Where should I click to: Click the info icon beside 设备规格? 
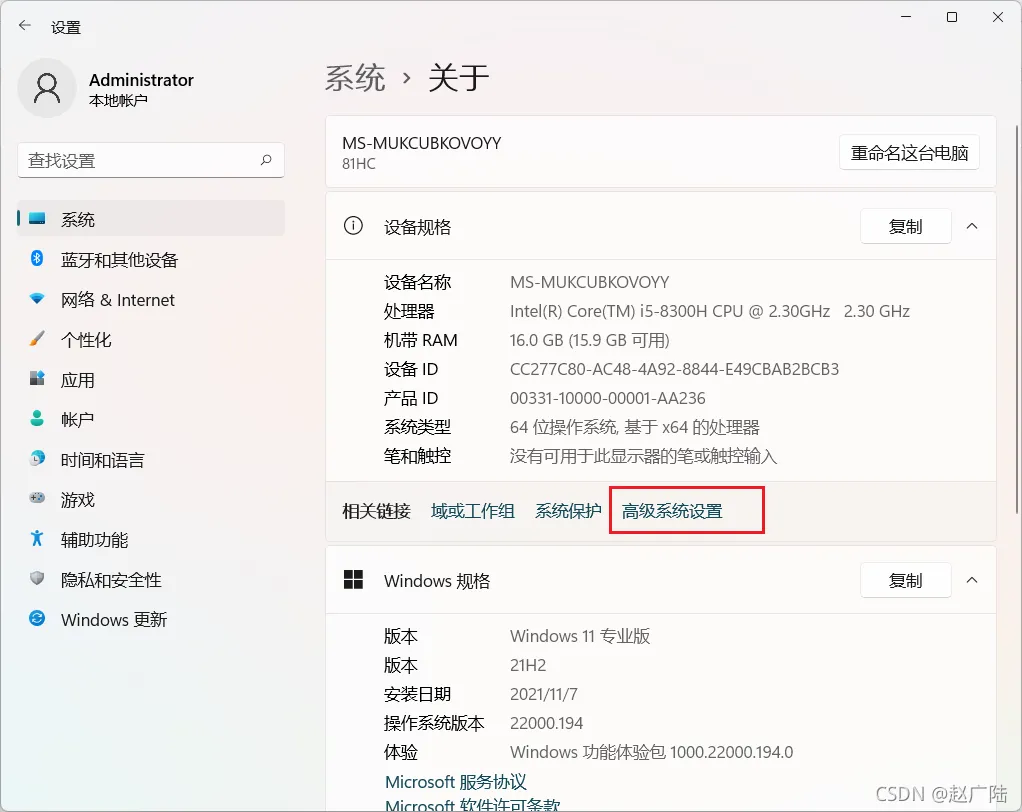[x=353, y=226]
